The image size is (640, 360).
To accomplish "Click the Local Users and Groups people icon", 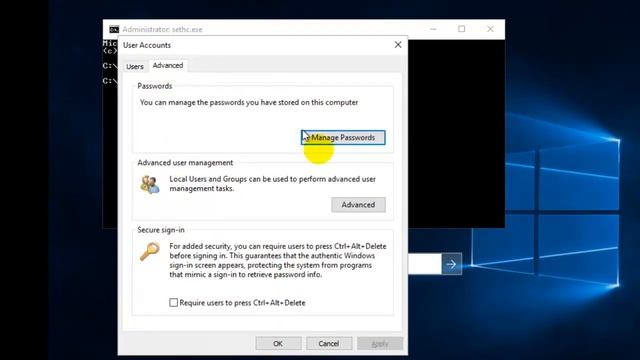I will coord(150,184).
